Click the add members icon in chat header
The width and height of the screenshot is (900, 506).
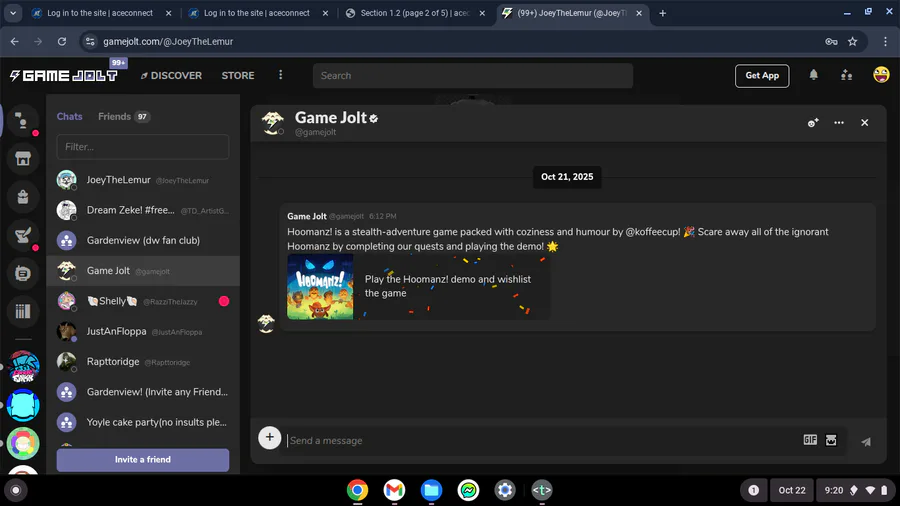(x=813, y=123)
